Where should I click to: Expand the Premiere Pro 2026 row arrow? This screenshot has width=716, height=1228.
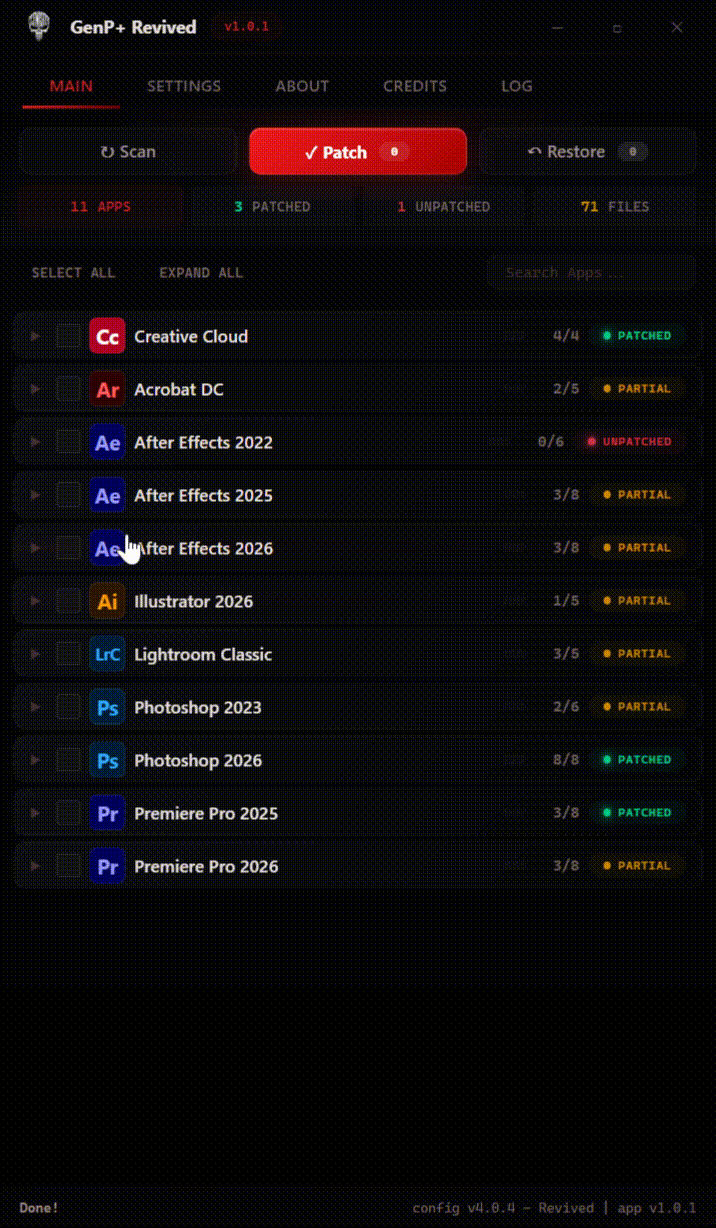[x=36, y=866]
